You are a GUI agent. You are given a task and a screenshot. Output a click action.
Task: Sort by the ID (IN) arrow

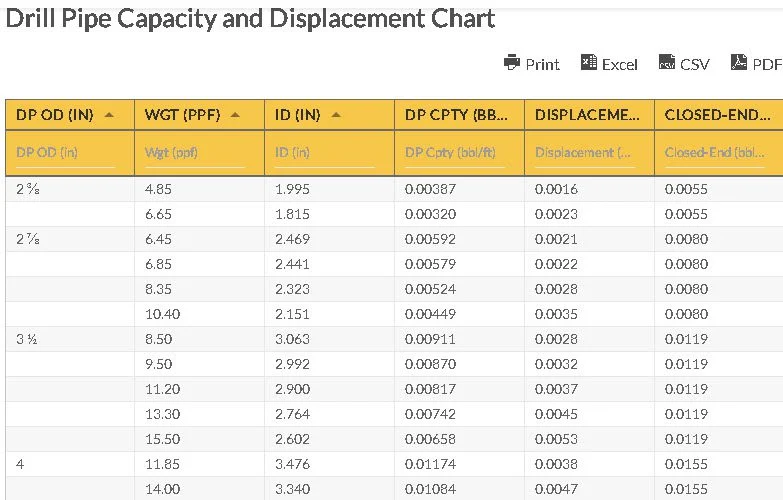click(x=336, y=115)
